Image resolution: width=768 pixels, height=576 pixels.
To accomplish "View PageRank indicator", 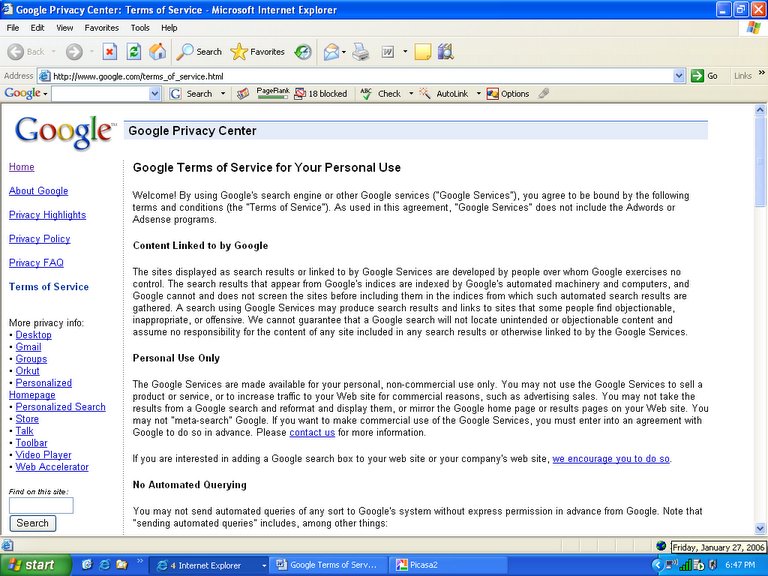I will click(273, 93).
